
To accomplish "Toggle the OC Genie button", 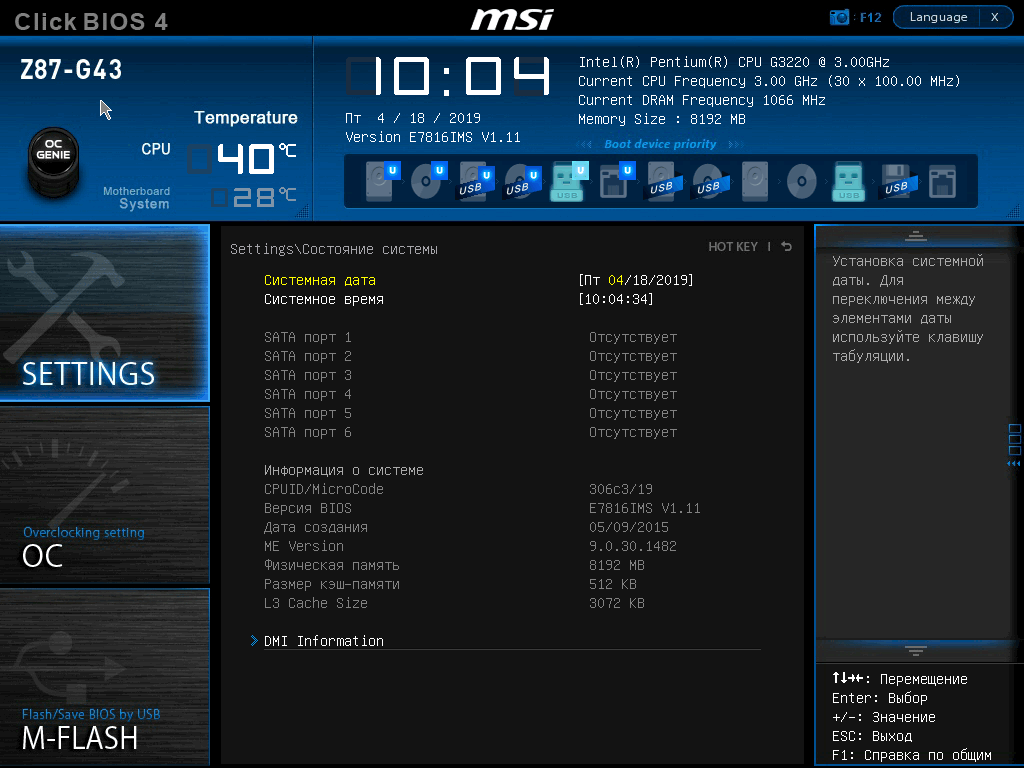I will (54, 161).
